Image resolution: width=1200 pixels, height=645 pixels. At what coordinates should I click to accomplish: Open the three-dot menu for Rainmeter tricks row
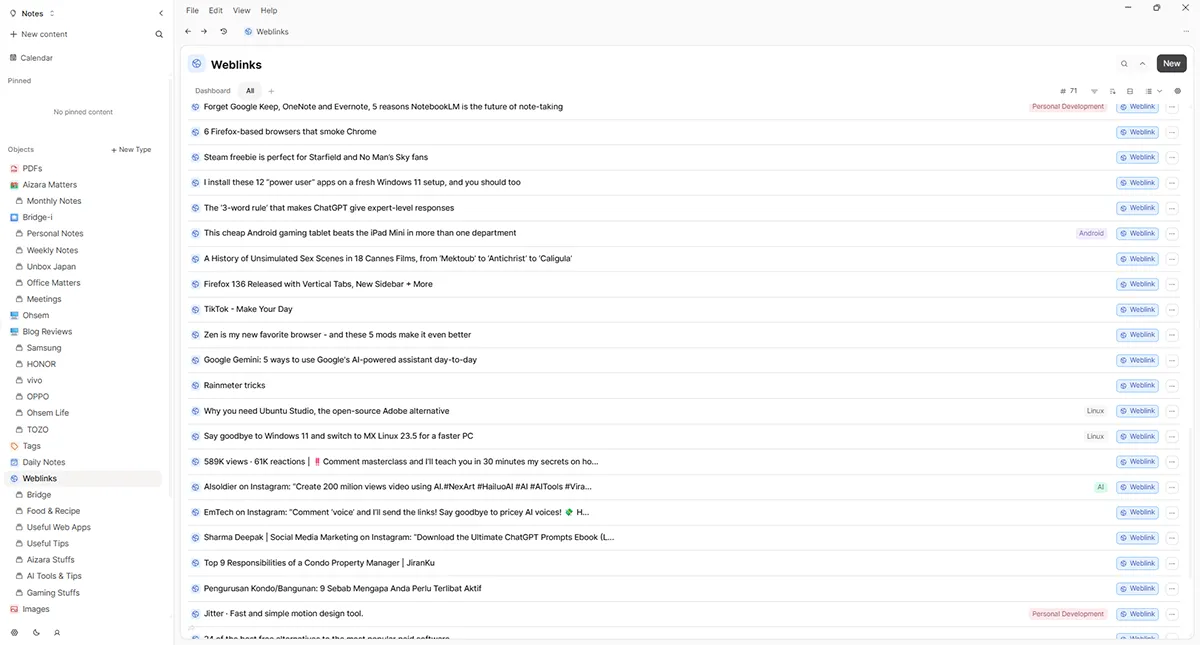[1172, 386]
